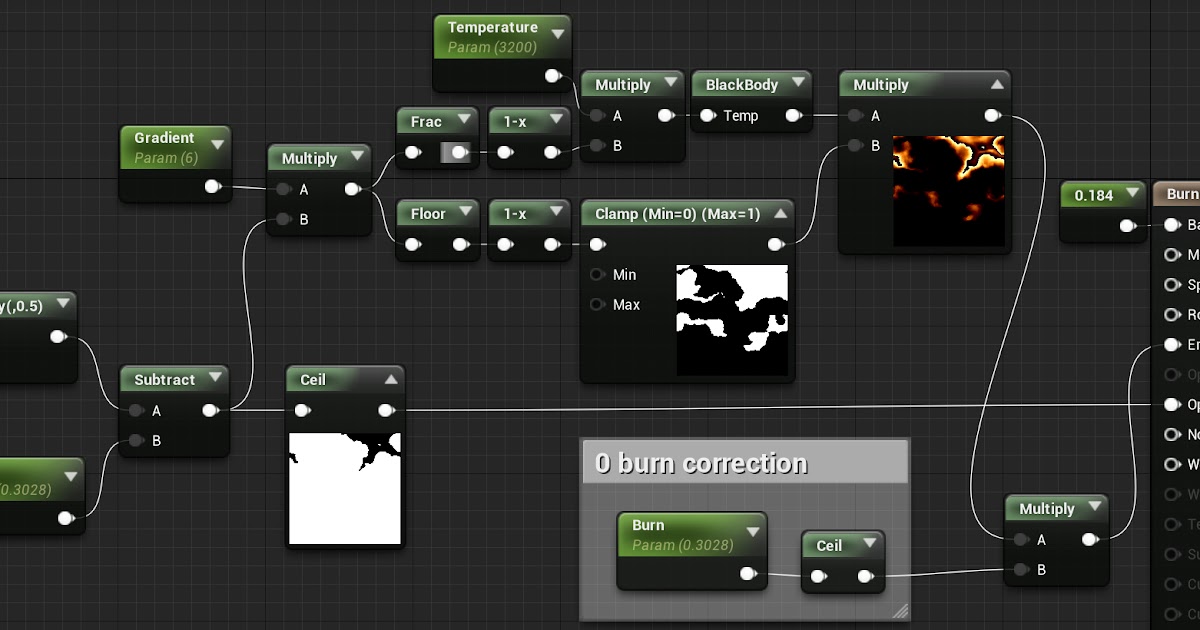Screen dimensions: 1200x630
Task: Collapse the white preview on the Ceil node
Action: point(390,378)
